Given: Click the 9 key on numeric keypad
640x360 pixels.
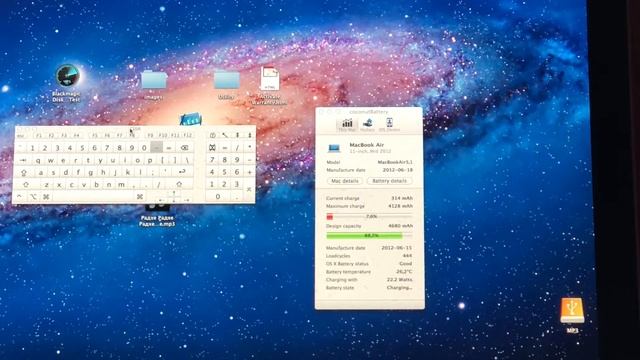Looking at the screenshot, I should [237, 160].
